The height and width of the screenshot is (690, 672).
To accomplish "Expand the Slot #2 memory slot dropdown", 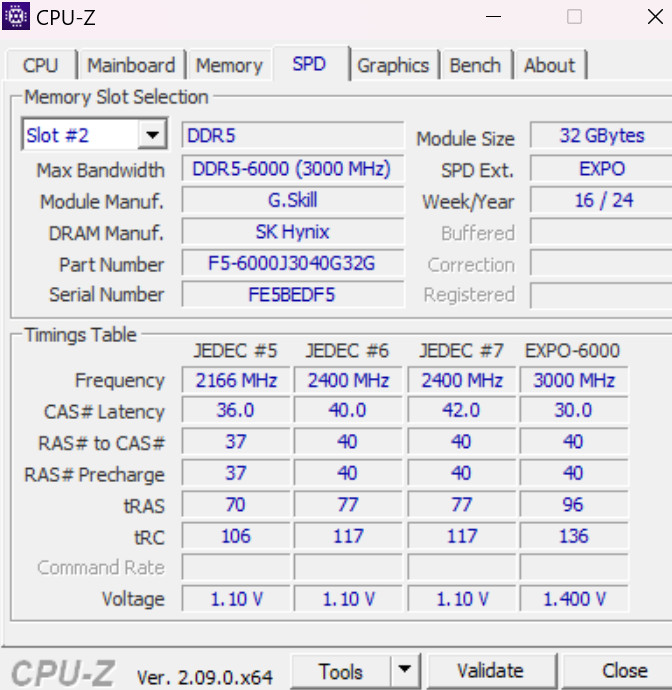I will (152, 134).
